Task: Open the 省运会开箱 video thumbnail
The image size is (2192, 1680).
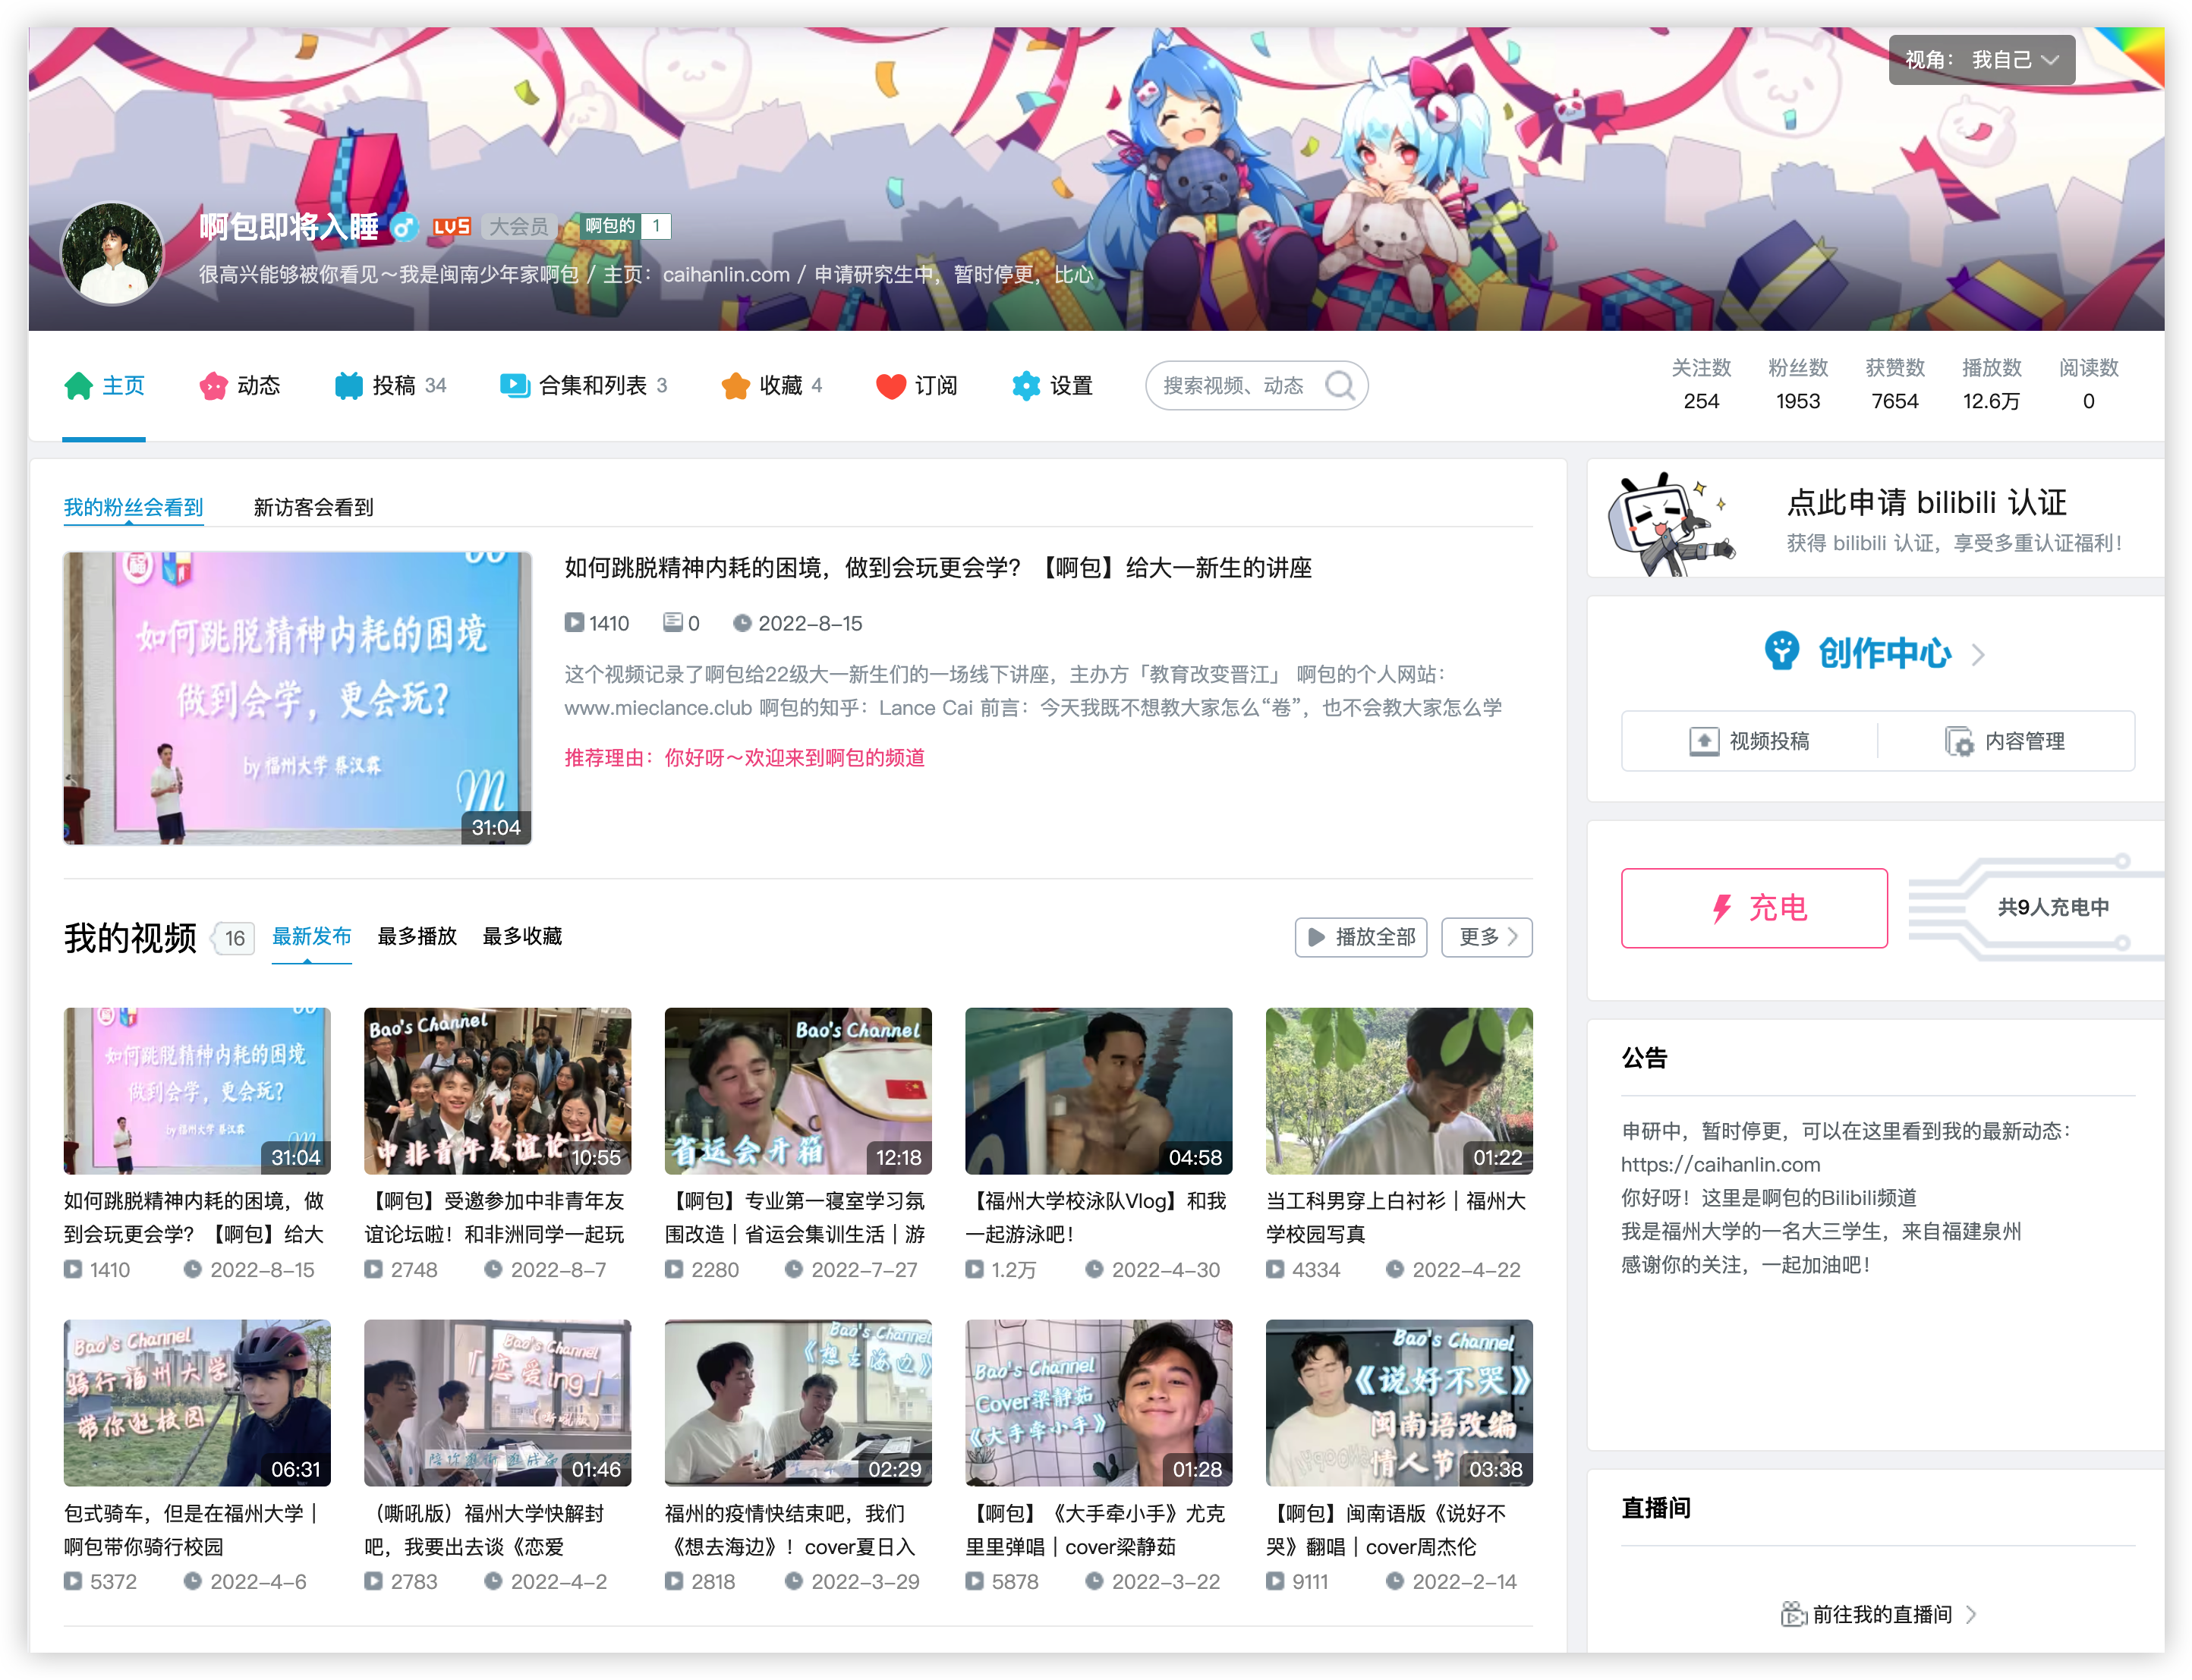Action: click(798, 1090)
